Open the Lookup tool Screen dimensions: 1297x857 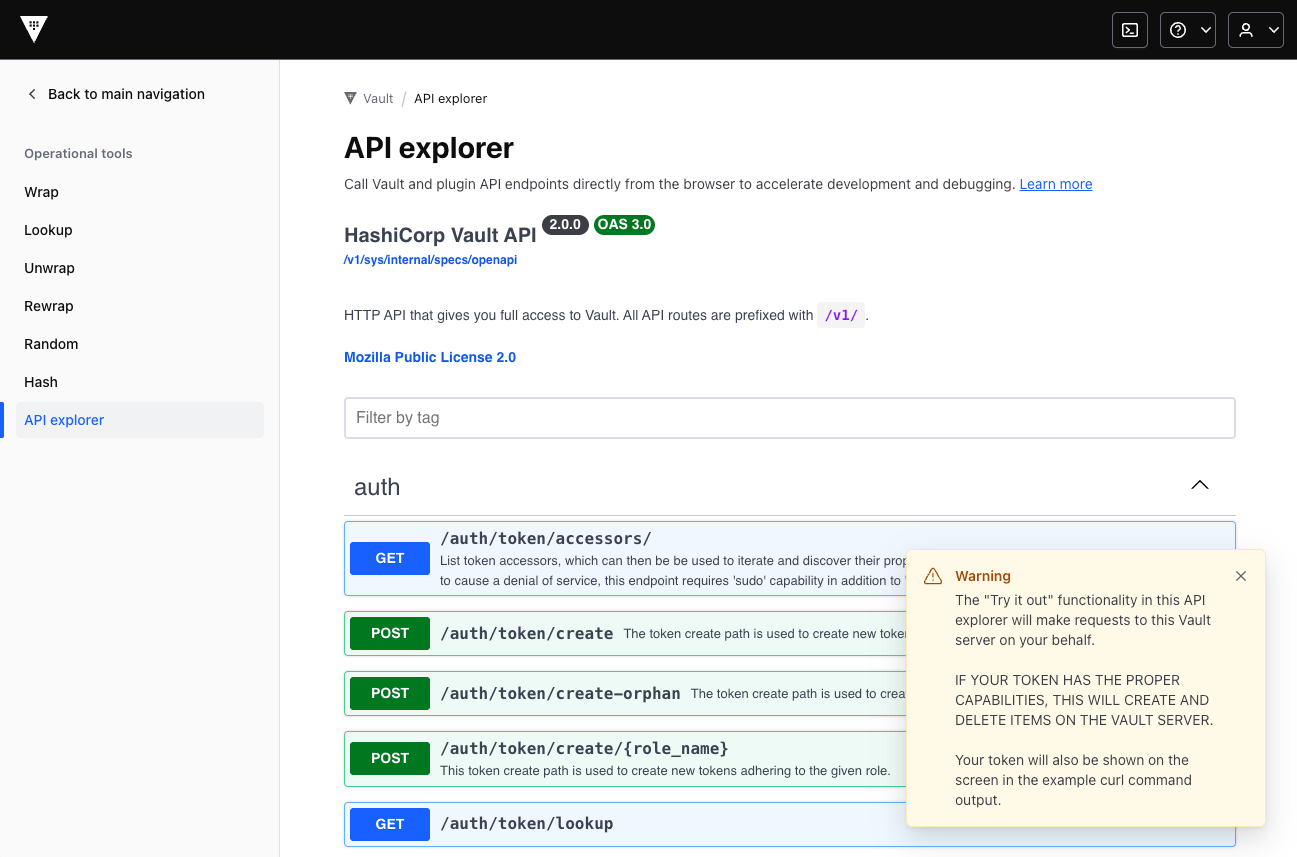(x=140, y=230)
